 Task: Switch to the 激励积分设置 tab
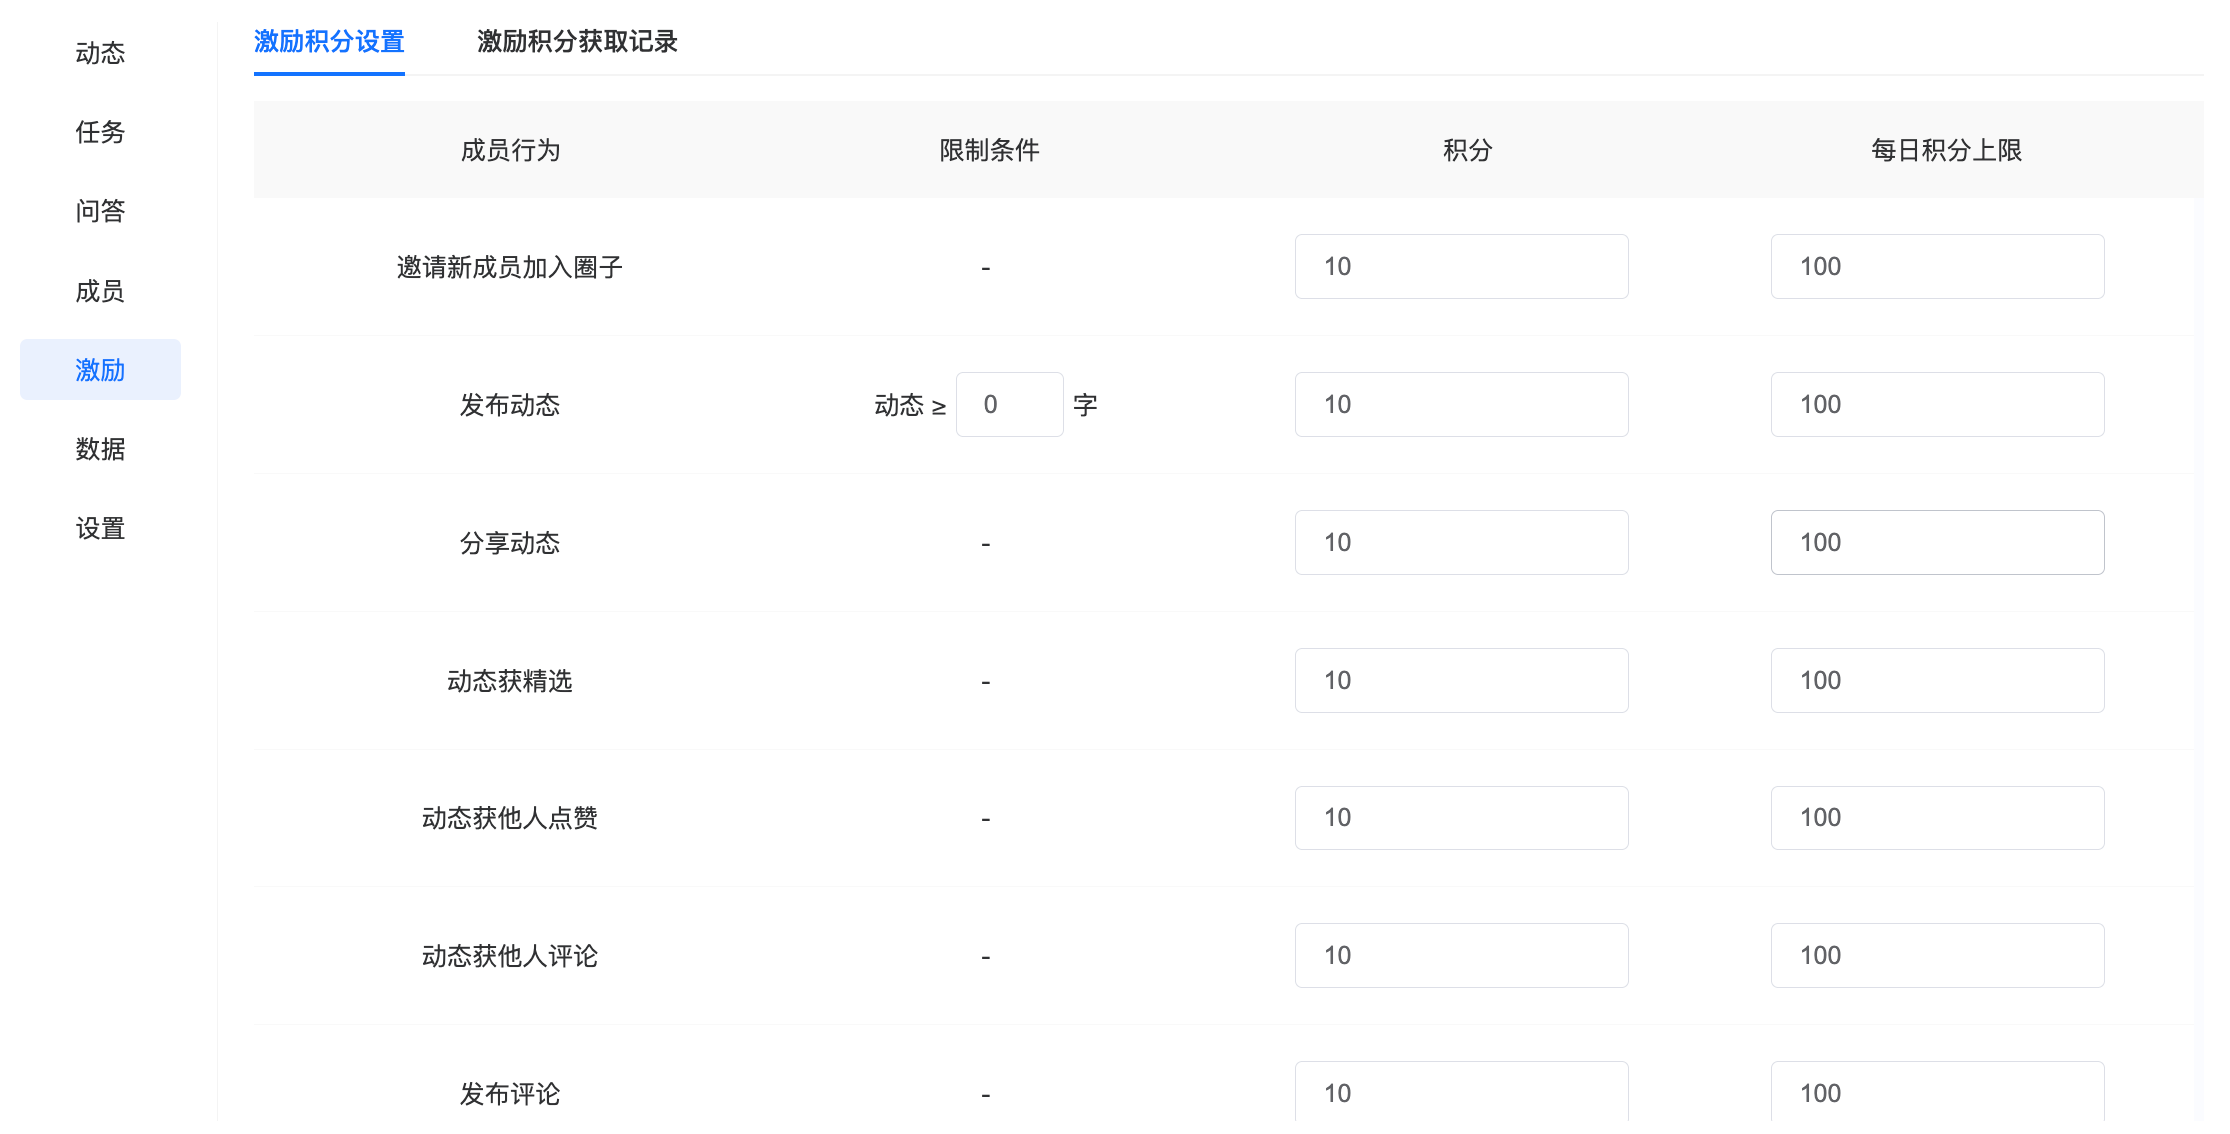point(329,42)
